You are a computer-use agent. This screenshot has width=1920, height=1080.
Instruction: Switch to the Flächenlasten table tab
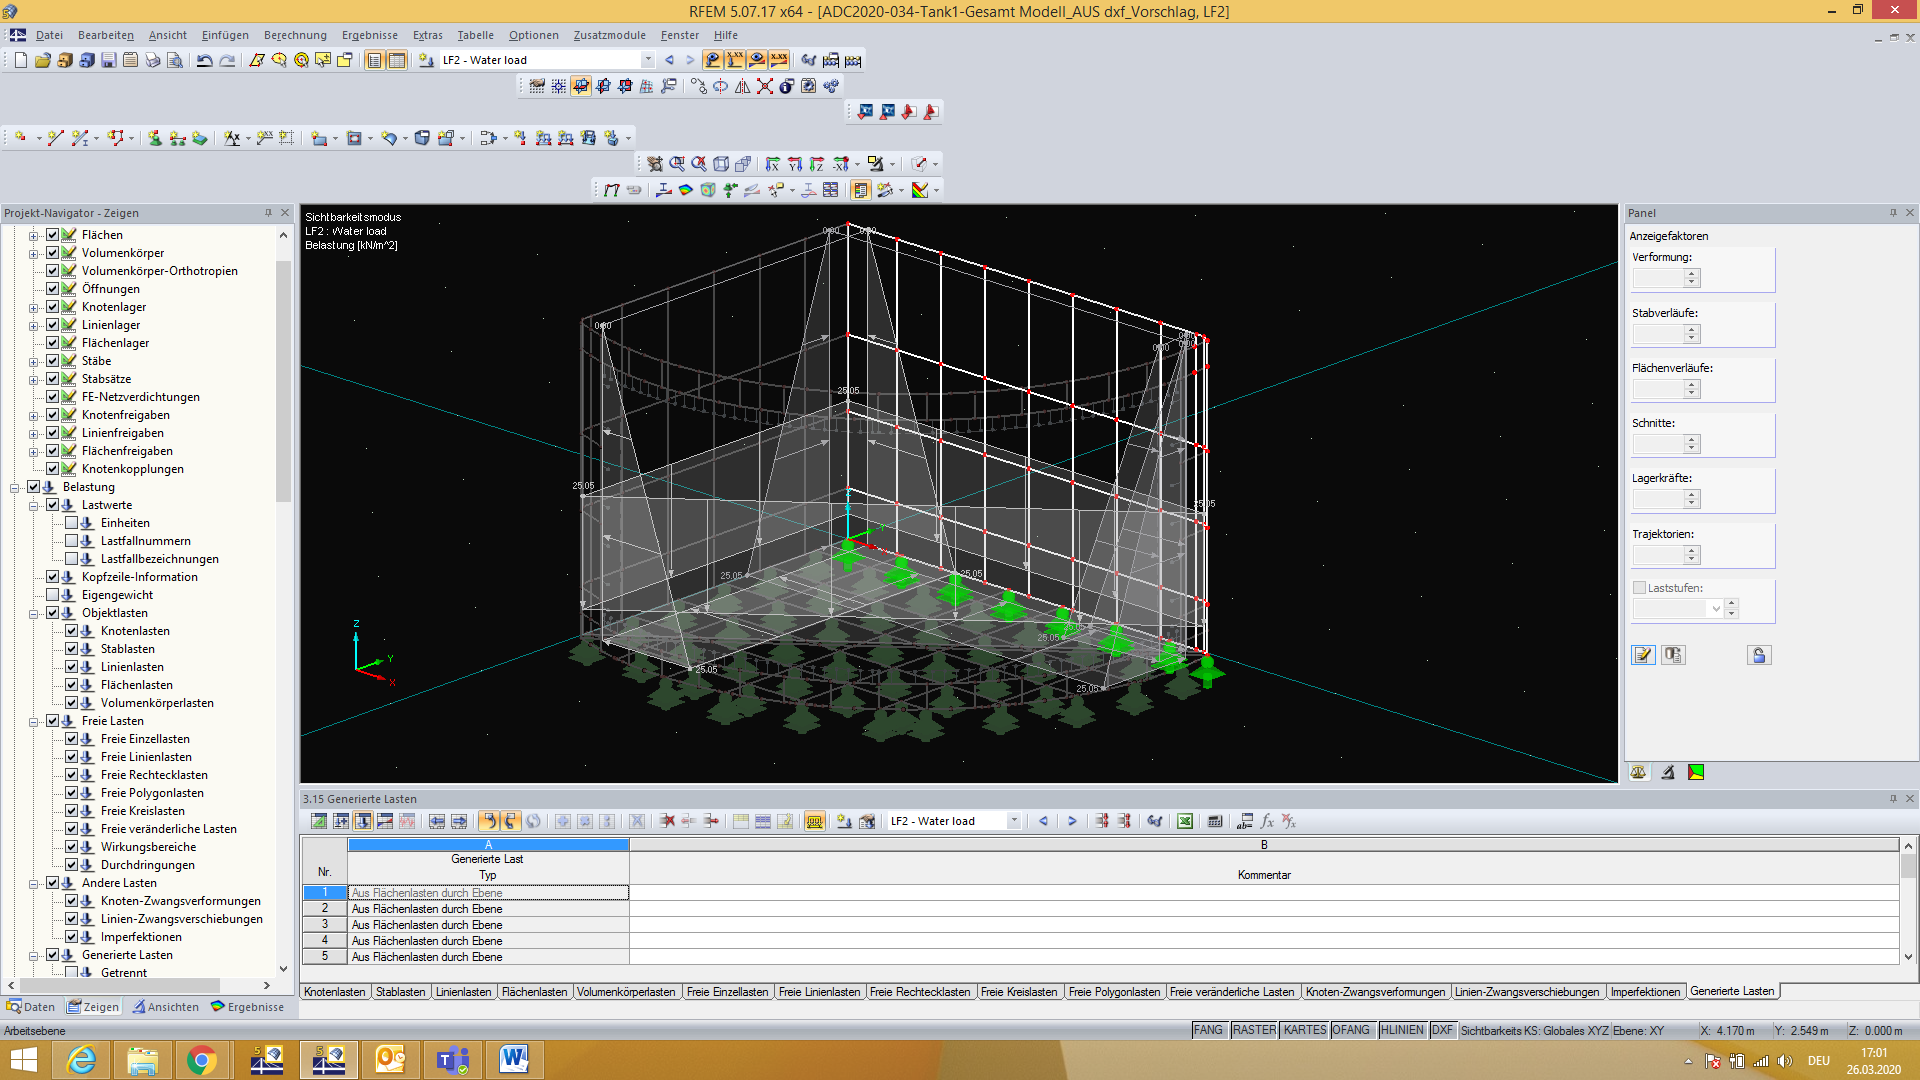tap(534, 992)
